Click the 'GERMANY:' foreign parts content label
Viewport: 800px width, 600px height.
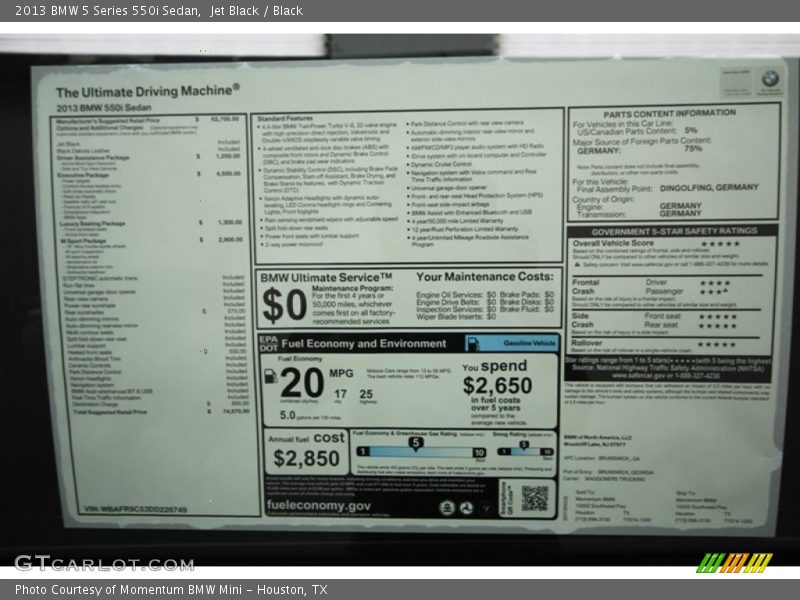(598, 151)
